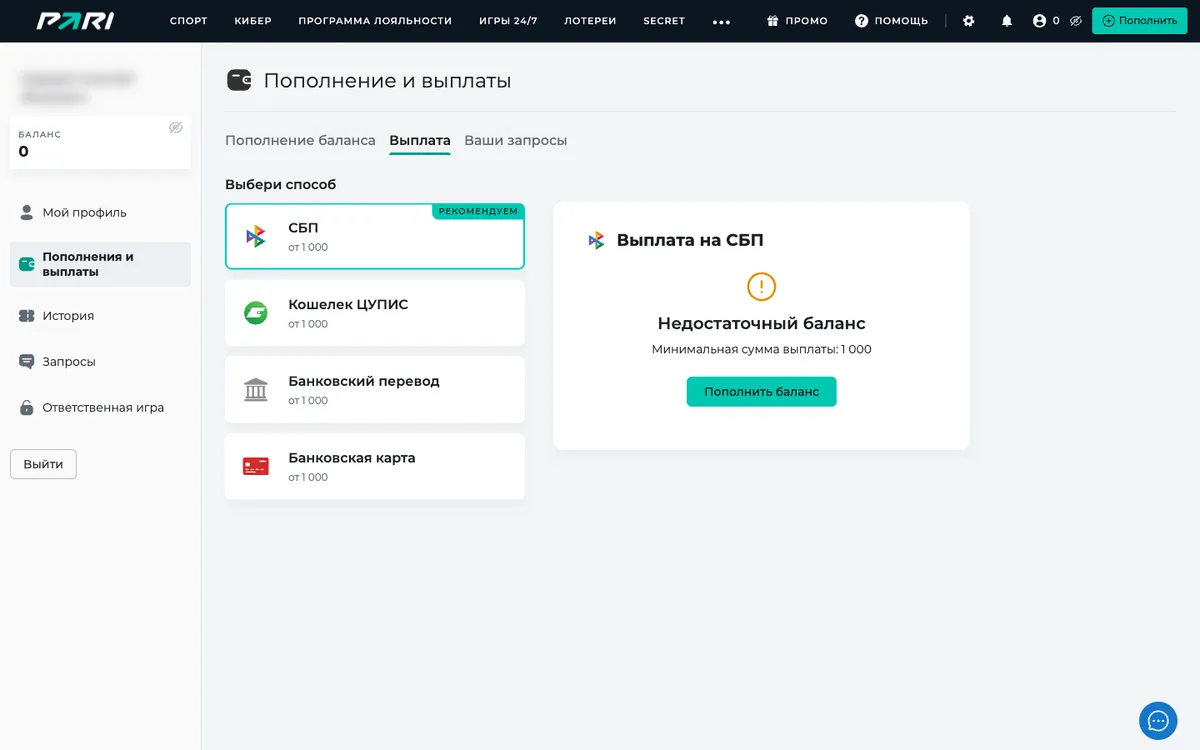
Task: Click wallet icon beside page title
Action: 239,81
